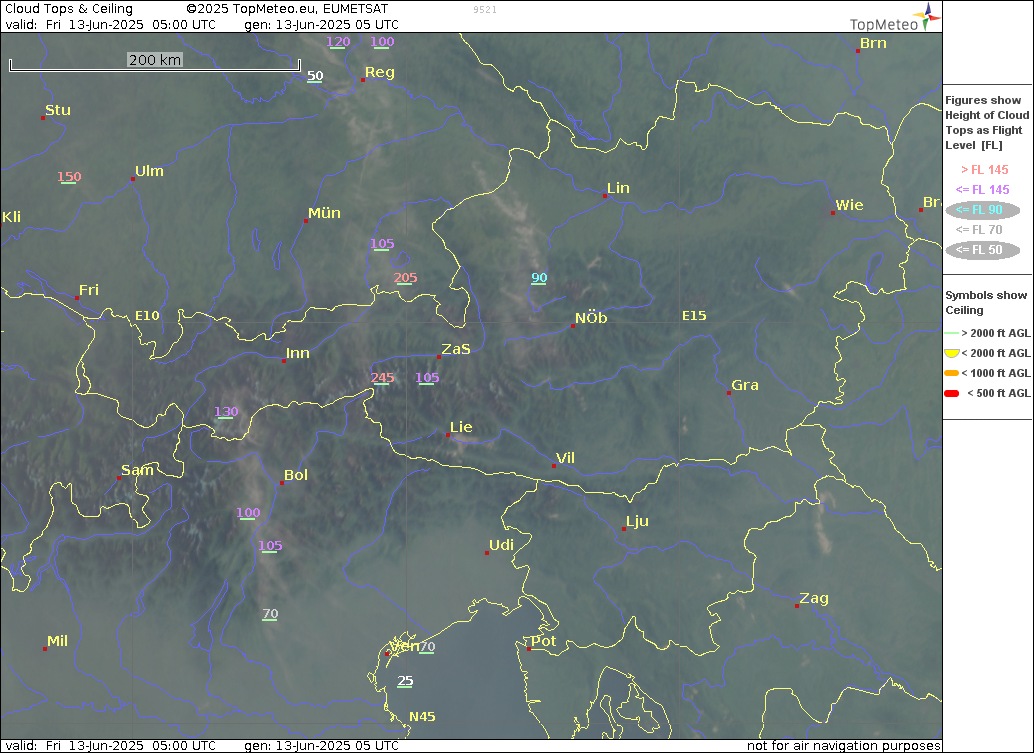Click the red marker for Udi

(487, 553)
